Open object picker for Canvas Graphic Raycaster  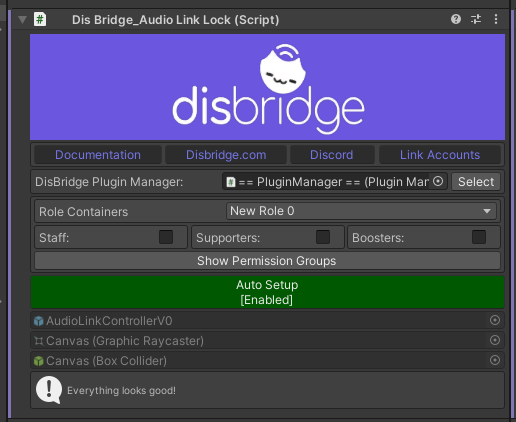click(x=495, y=340)
